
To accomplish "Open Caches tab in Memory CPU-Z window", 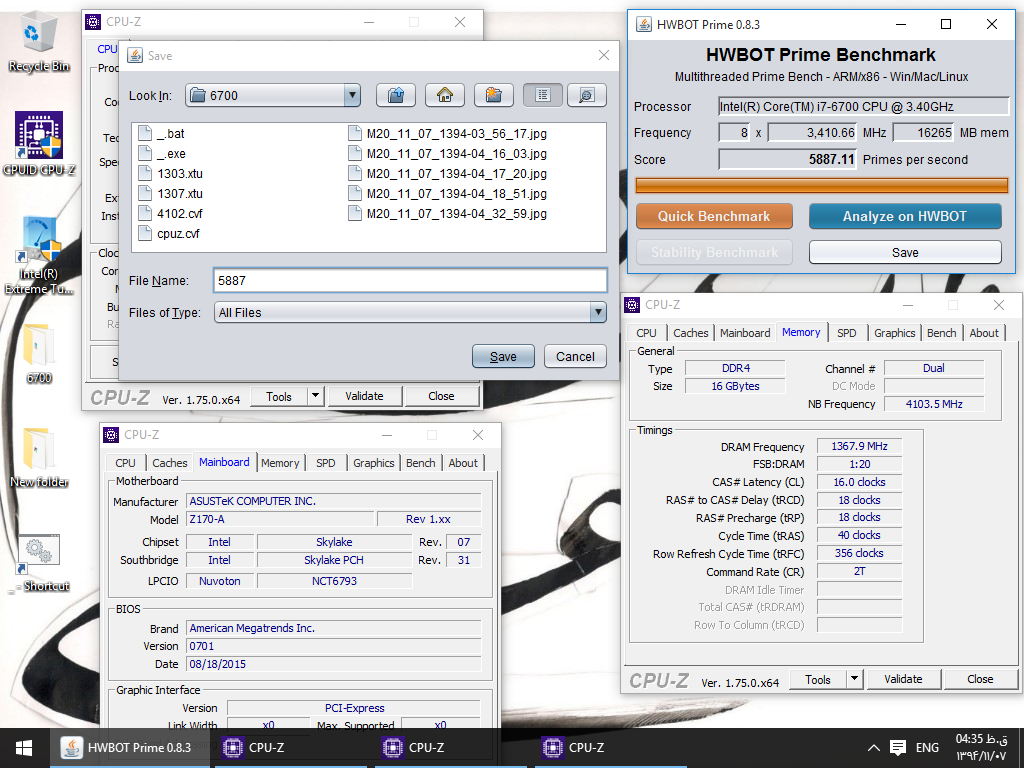I will click(690, 333).
